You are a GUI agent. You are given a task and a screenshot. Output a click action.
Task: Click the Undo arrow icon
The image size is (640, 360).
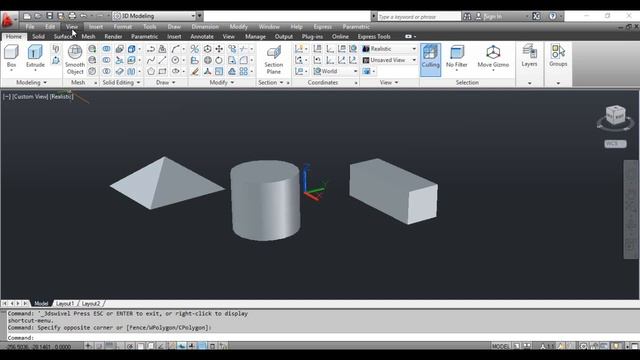coord(84,16)
